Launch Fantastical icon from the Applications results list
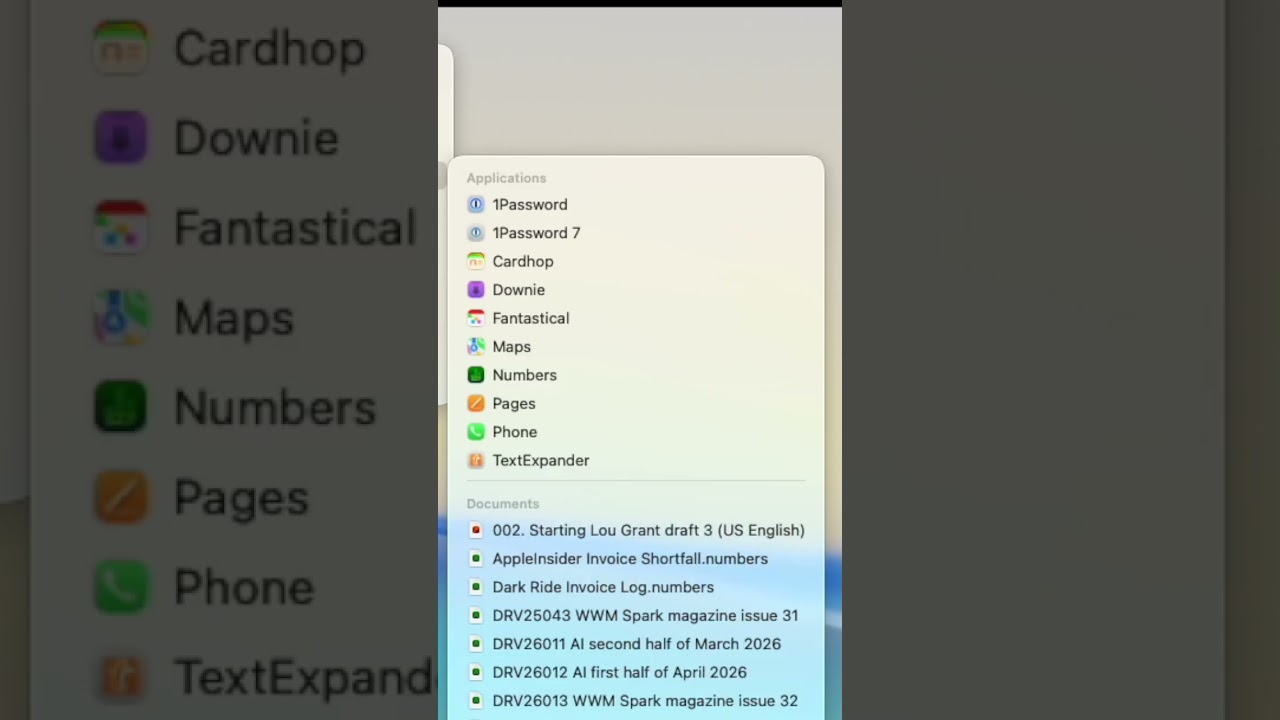1280x720 pixels. [476, 318]
